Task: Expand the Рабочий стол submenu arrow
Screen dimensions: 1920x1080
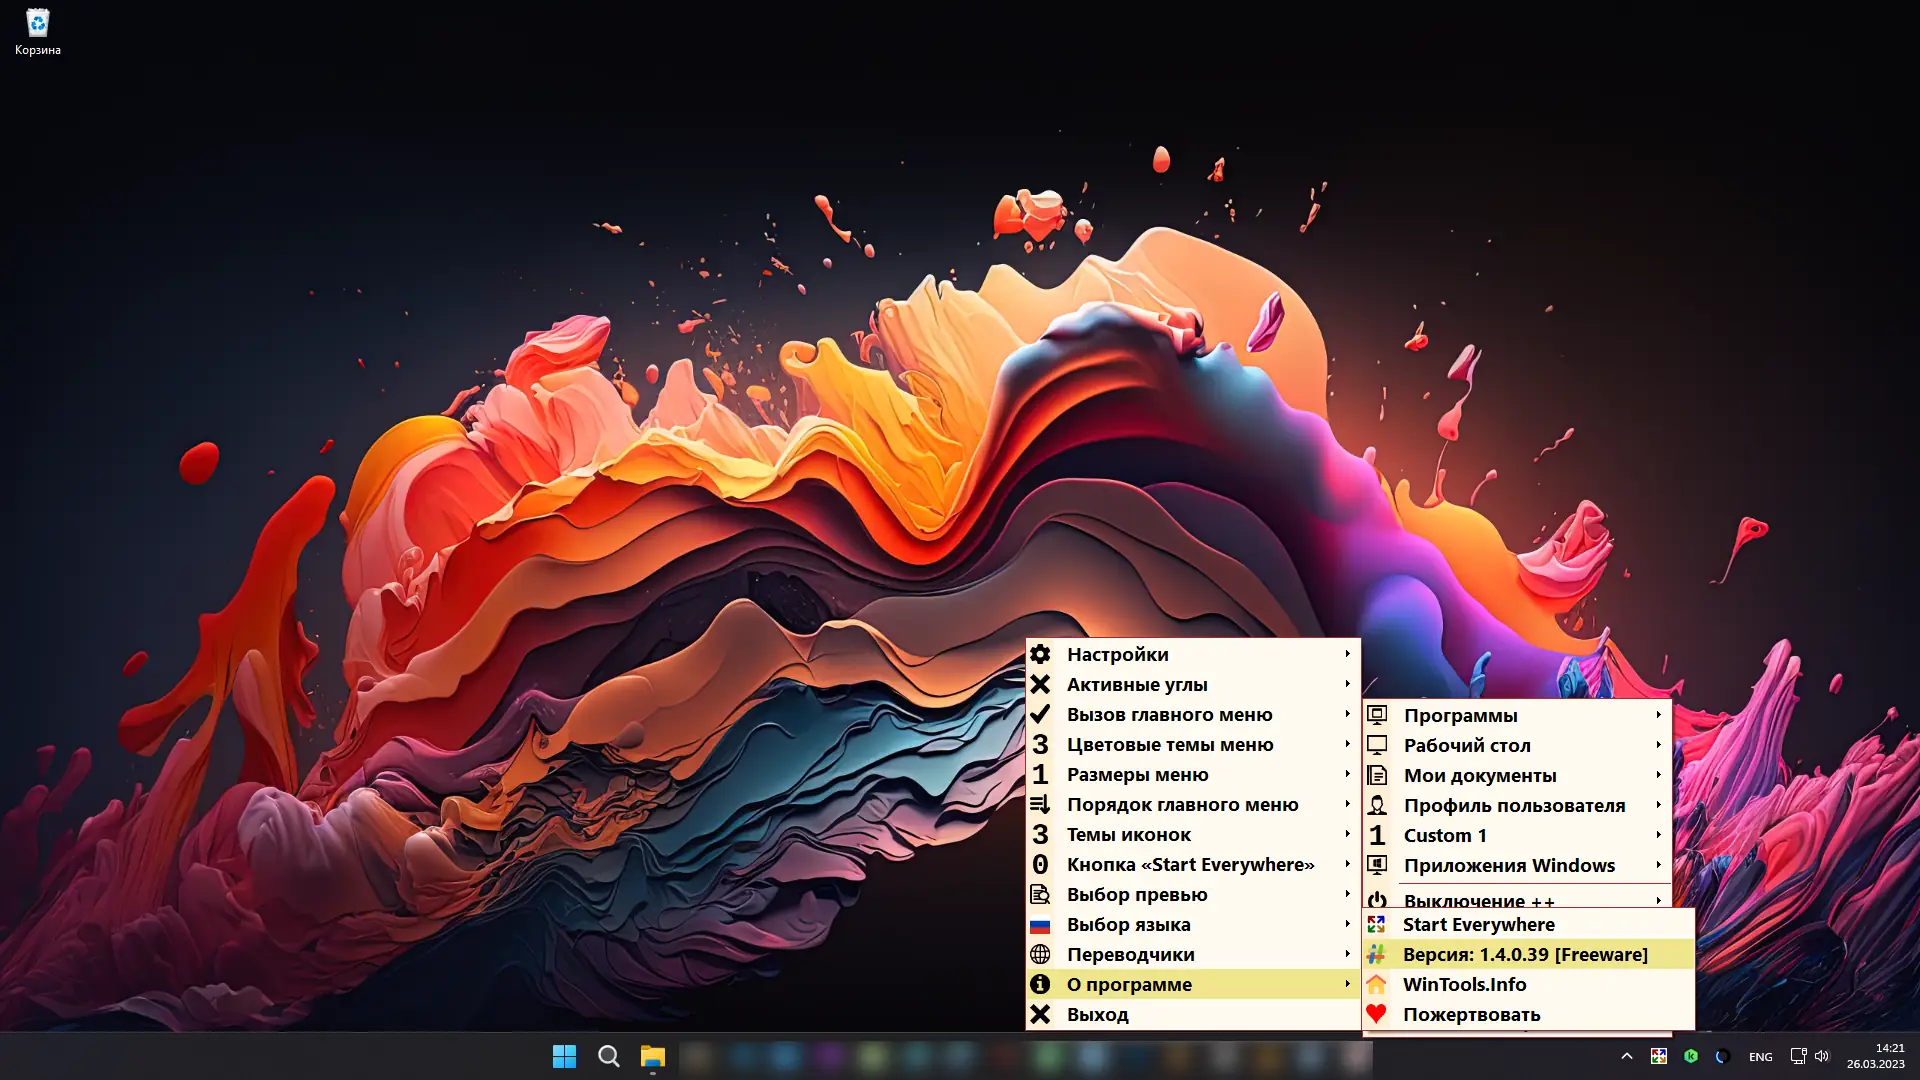Action: (1657, 745)
